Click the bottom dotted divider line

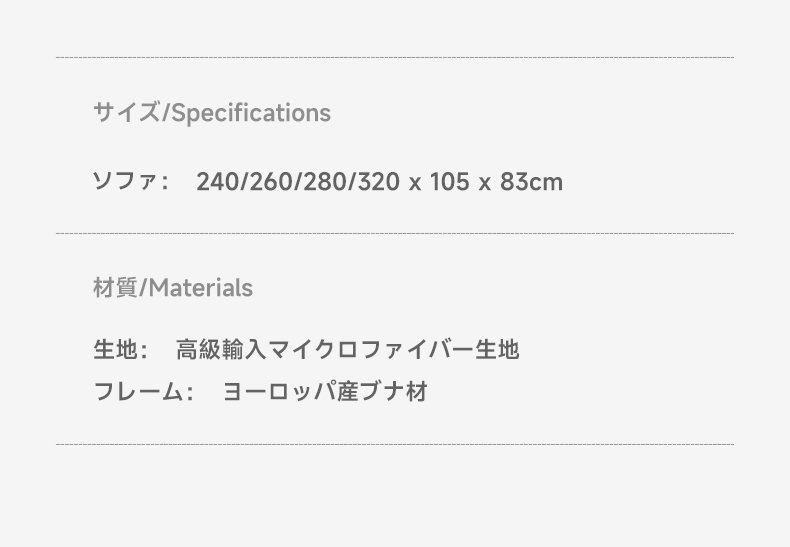coord(395,444)
